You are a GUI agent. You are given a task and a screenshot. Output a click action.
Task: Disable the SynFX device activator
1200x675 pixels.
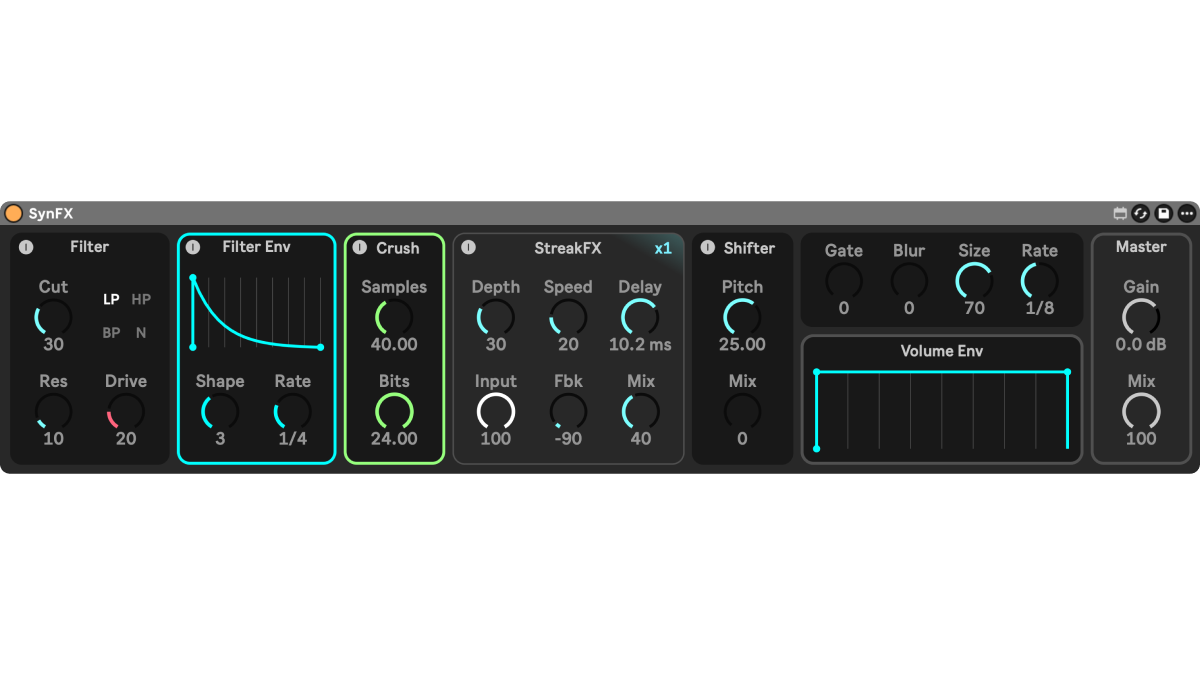13,212
